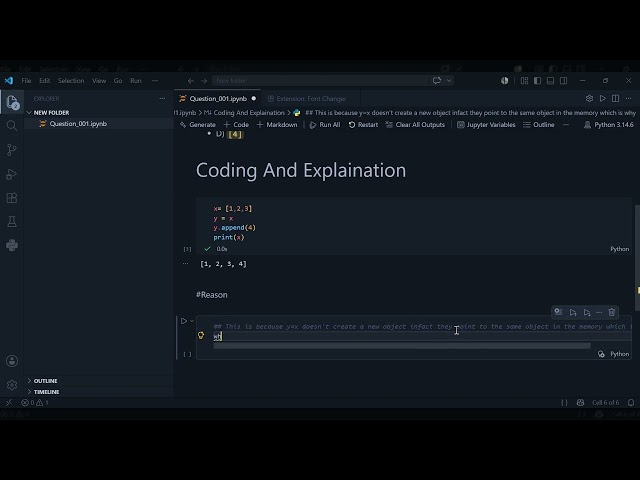Run the current cell with play button
640x480 pixels.
click(184, 321)
